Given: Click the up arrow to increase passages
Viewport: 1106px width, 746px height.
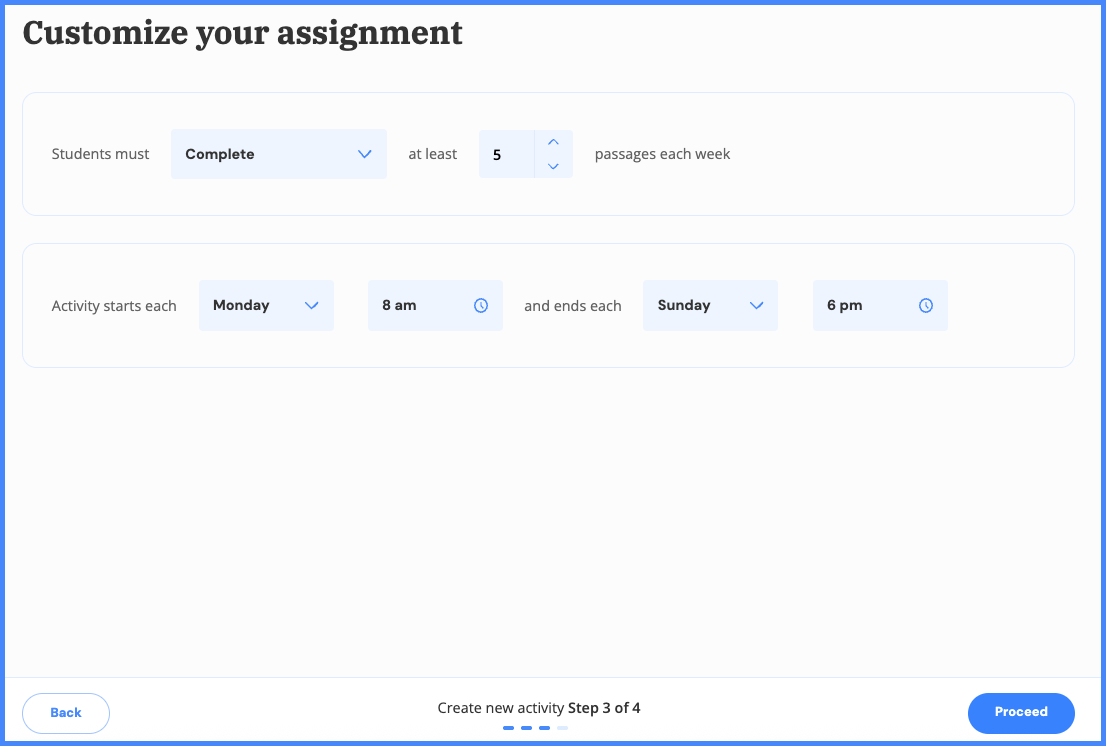Looking at the screenshot, I should pos(553,141).
